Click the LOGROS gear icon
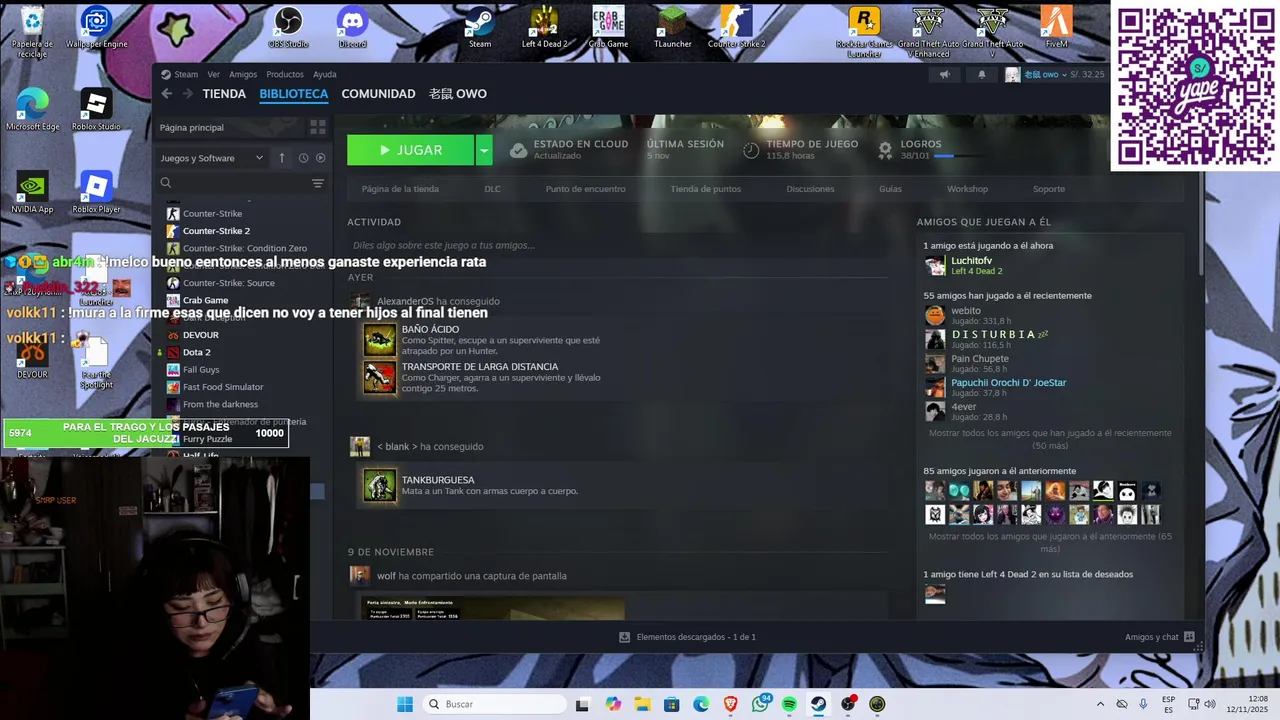 pos(885,150)
